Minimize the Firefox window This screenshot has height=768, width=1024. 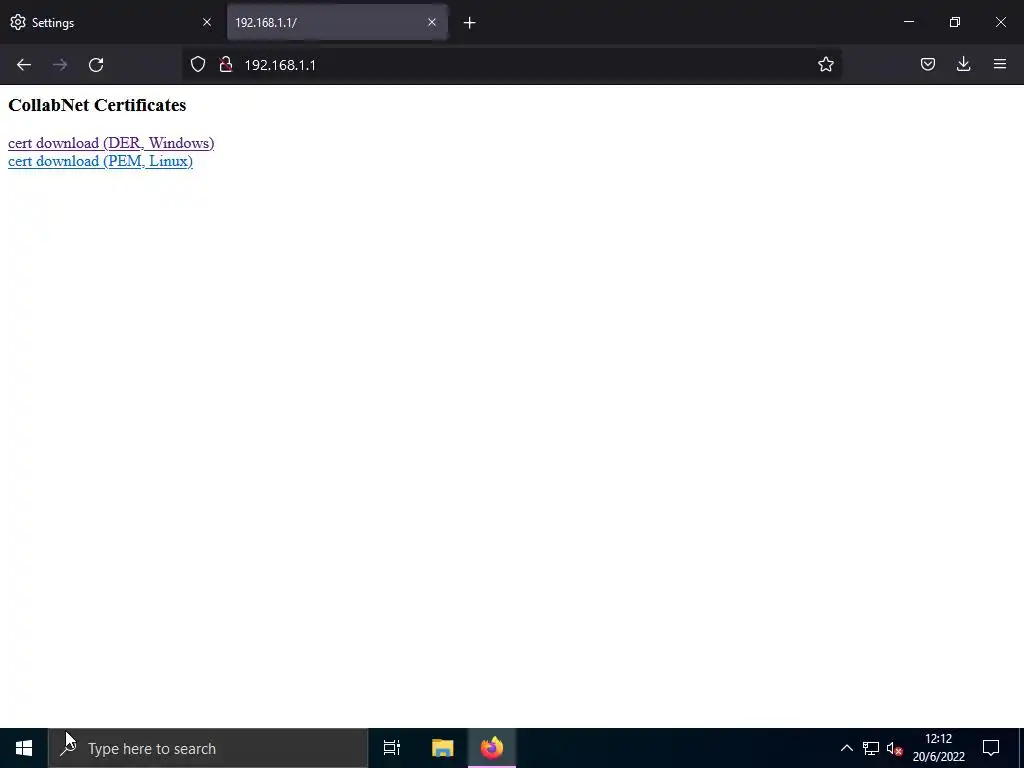tap(908, 22)
